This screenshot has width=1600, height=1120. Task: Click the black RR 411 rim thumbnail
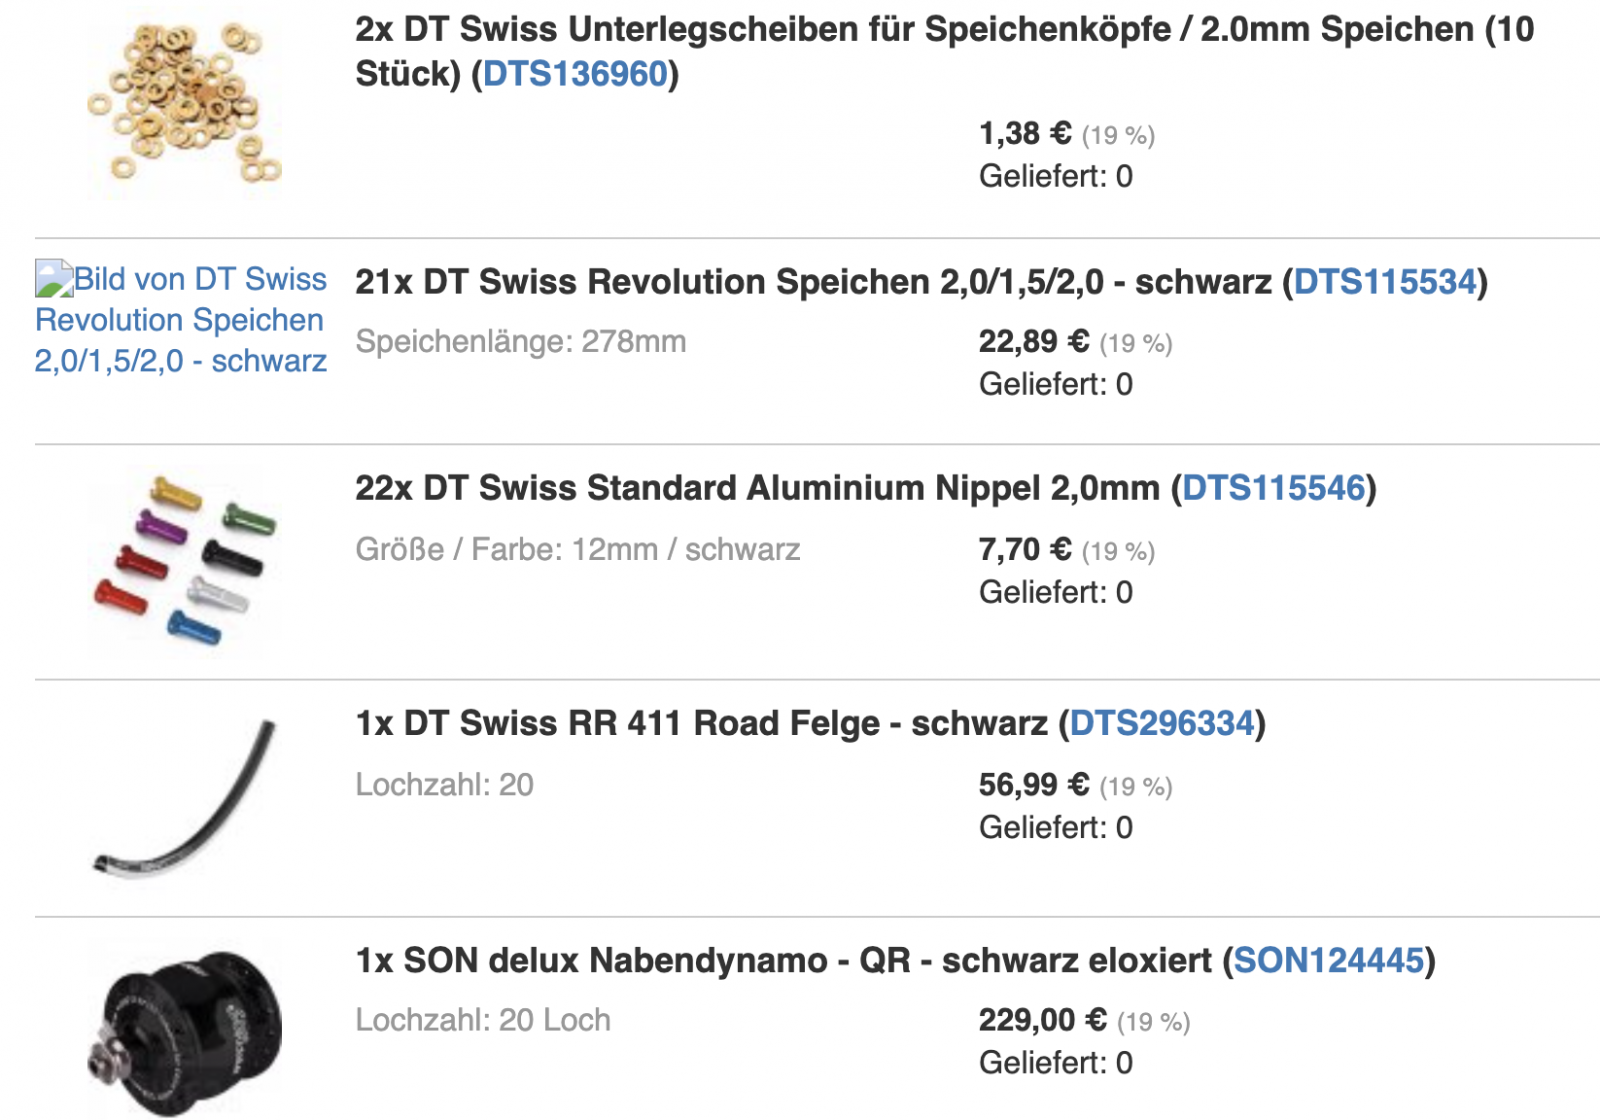click(183, 797)
